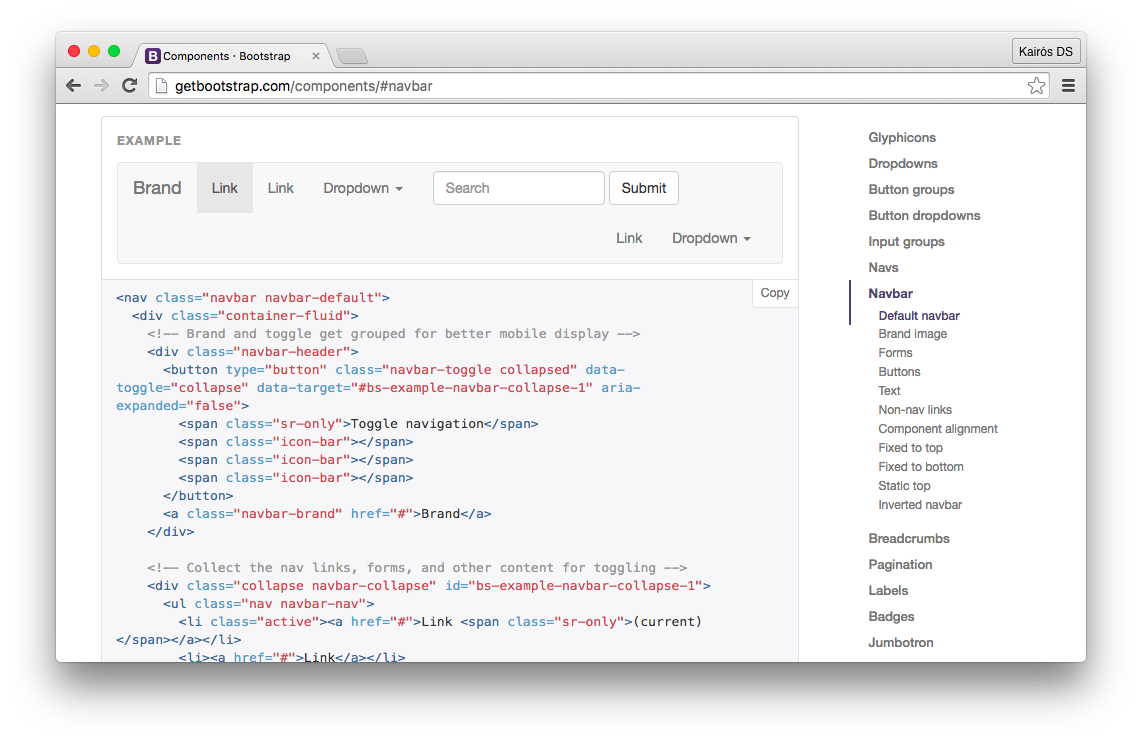Image resolution: width=1142 pixels, height=742 pixels.
Task: Click the EXAMPLE label text
Action: tap(149, 141)
